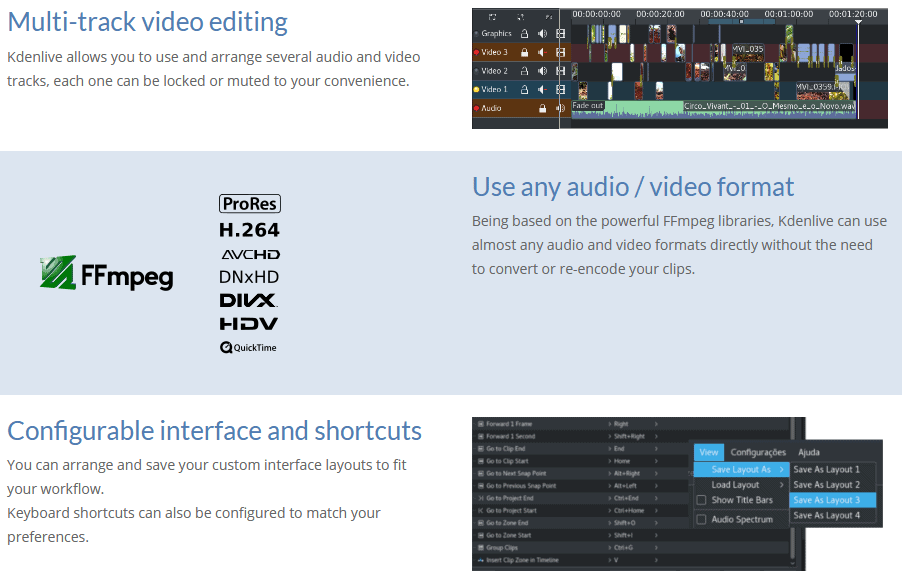Image resolution: width=902 pixels, height=583 pixels.
Task: Click the H.264 format logo
Action: (x=249, y=230)
